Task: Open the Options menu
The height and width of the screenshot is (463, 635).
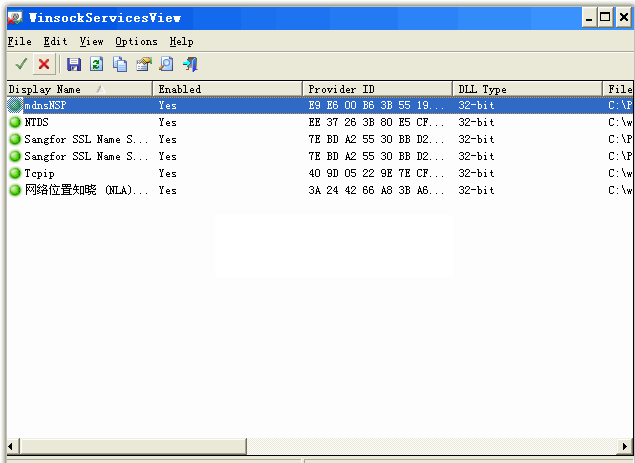Action: point(136,41)
